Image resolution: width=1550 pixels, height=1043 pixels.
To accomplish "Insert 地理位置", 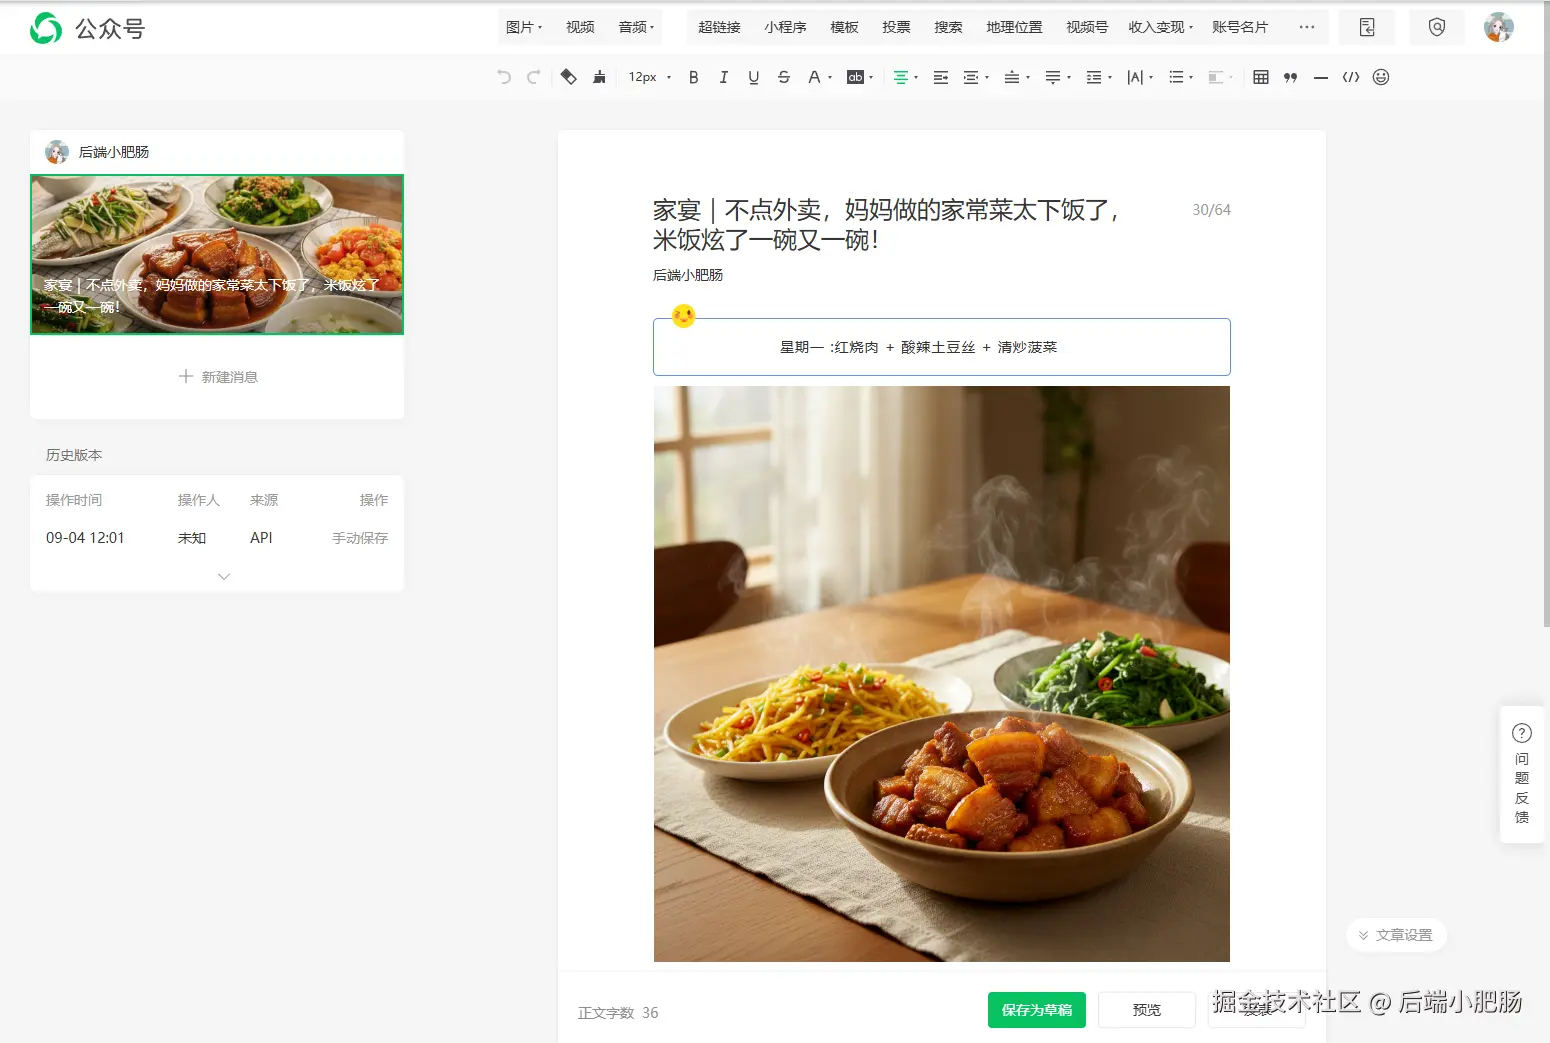I will click(1014, 27).
